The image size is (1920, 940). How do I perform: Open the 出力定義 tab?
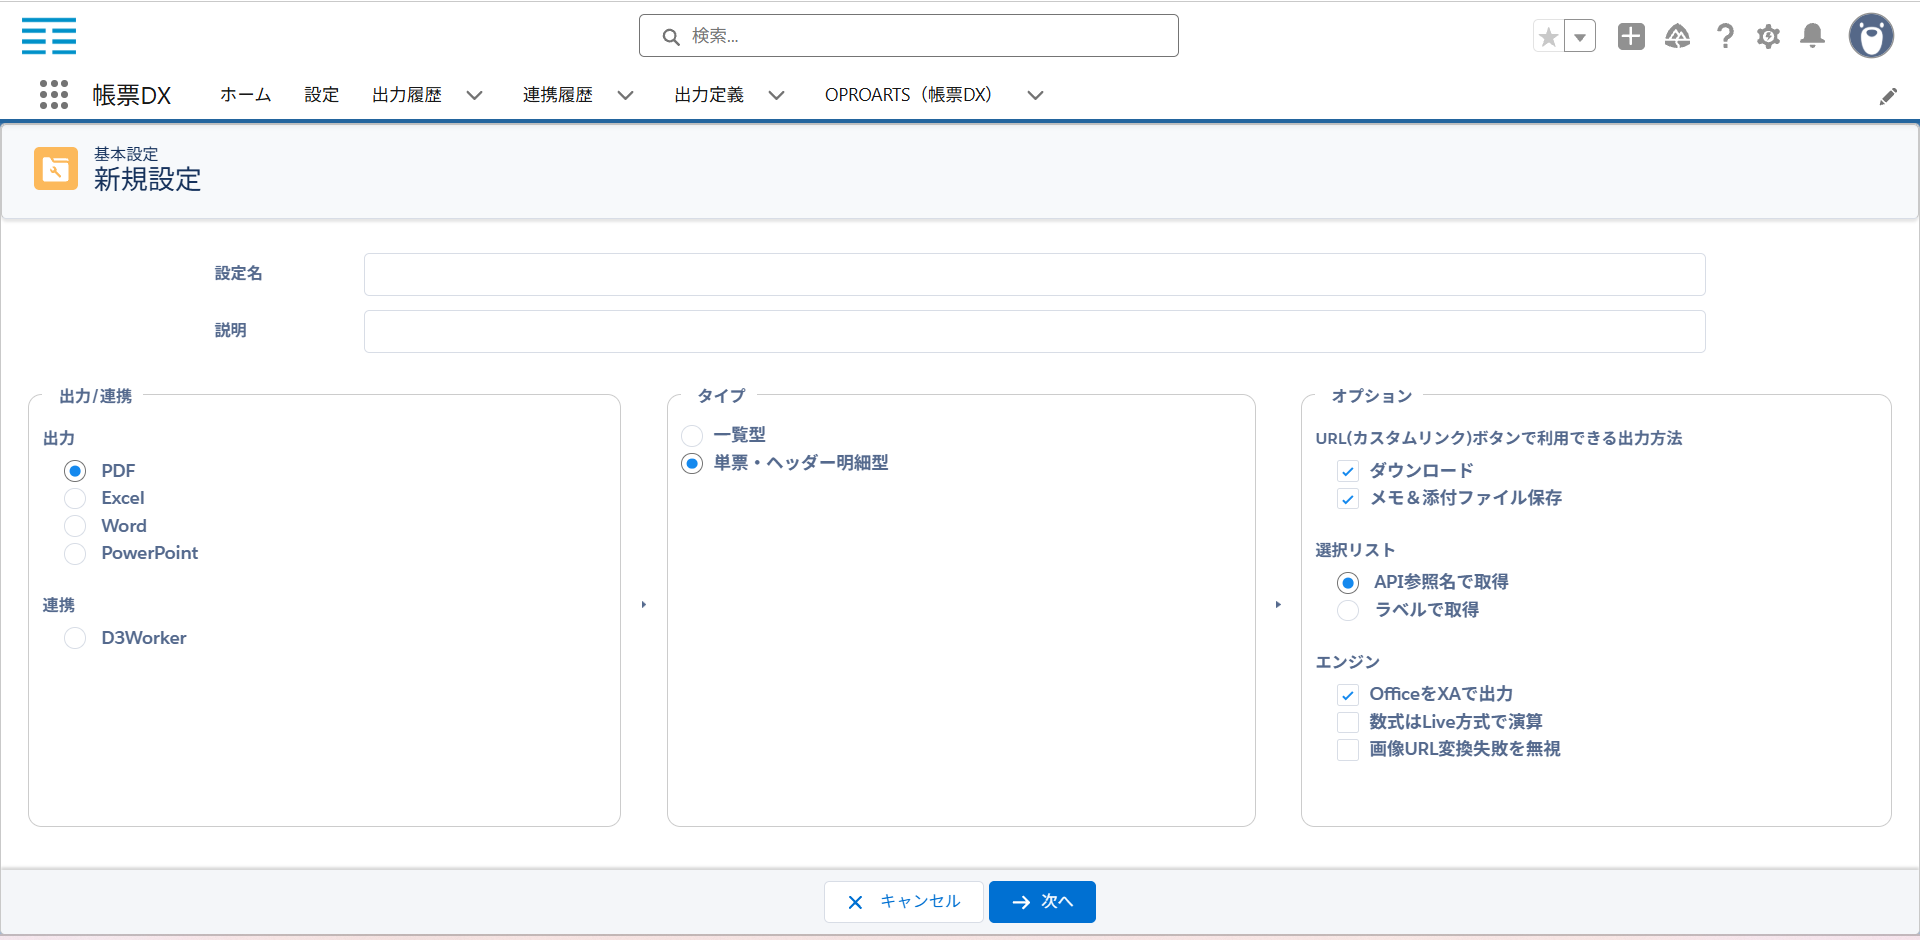709,95
